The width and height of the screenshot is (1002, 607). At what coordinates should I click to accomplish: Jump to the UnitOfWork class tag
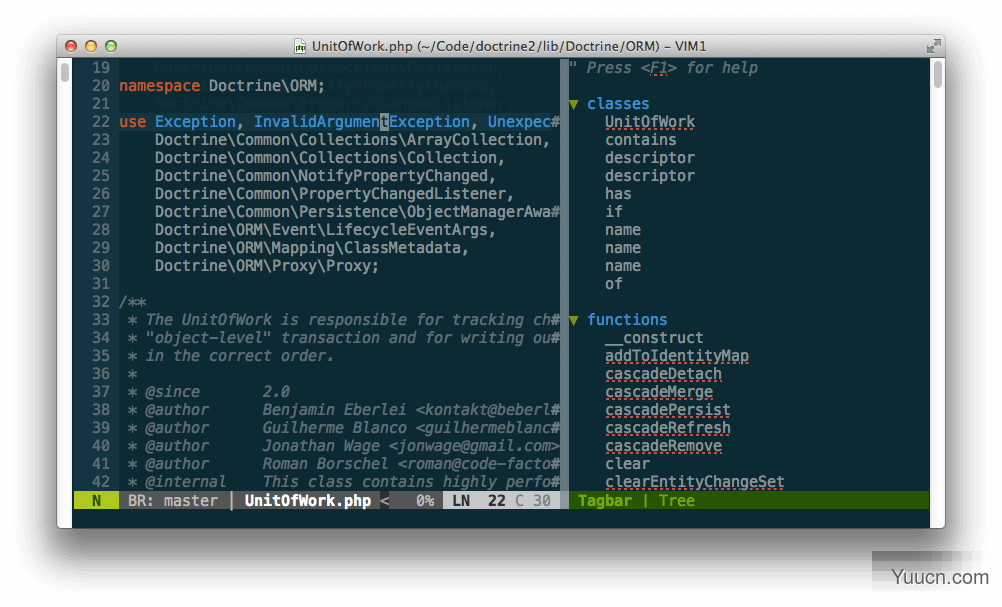650,122
